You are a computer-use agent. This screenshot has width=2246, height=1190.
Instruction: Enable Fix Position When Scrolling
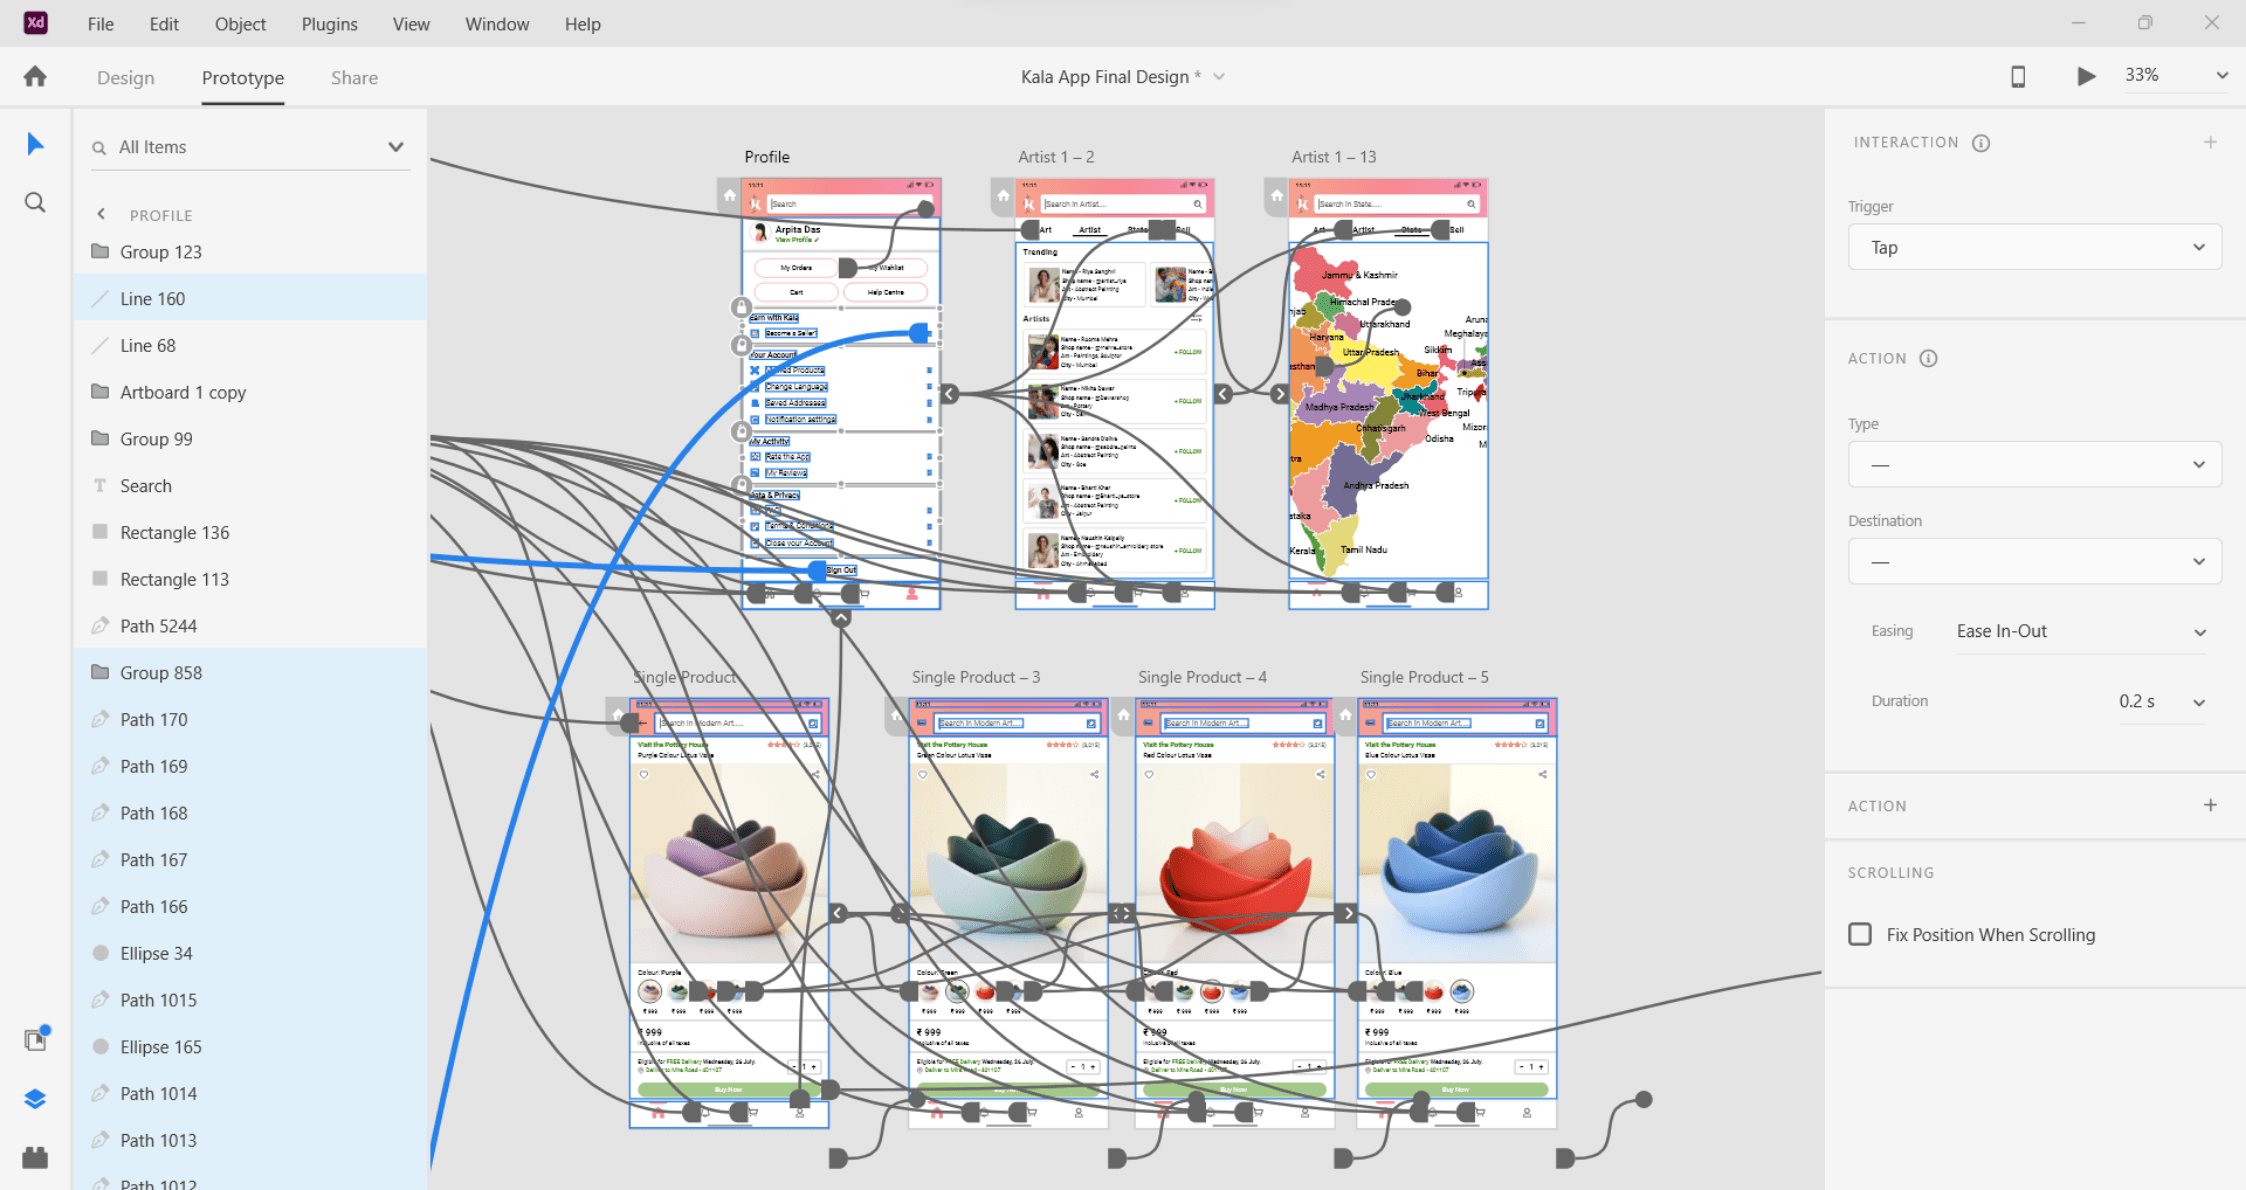tap(1860, 934)
